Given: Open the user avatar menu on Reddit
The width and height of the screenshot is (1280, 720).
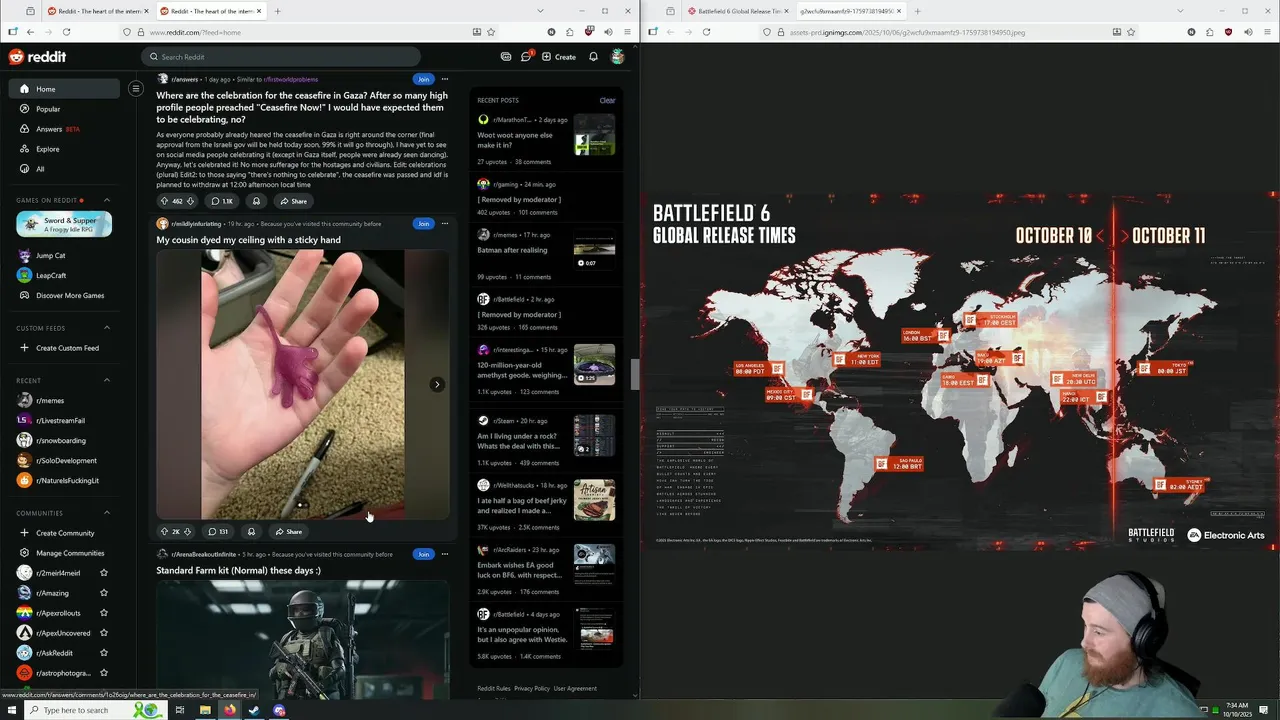Looking at the screenshot, I should coord(618,57).
